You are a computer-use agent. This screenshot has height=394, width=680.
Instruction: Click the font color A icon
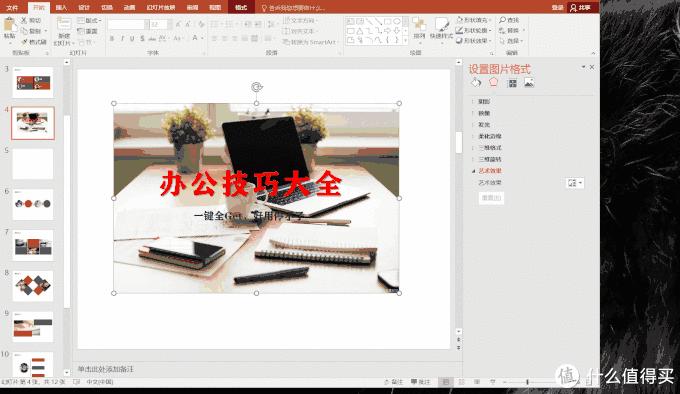pyautogui.click(x=195, y=38)
